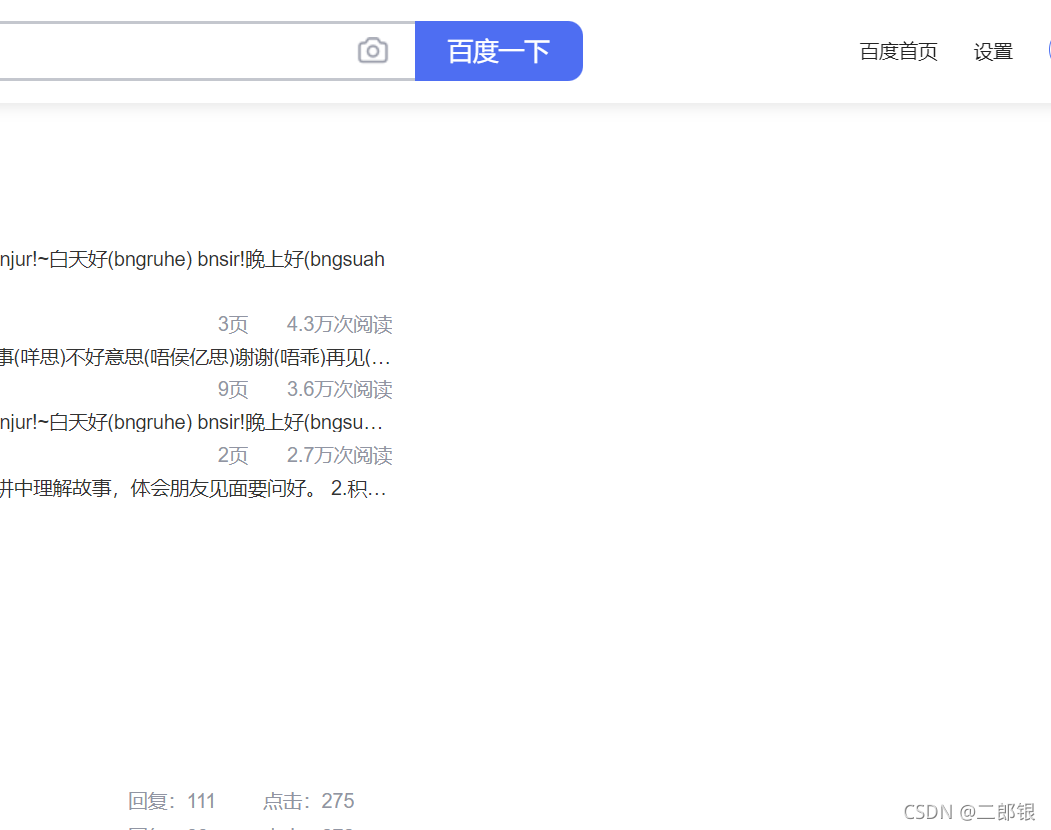Click the 9页 page count text
The height and width of the screenshot is (830, 1051).
point(233,390)
